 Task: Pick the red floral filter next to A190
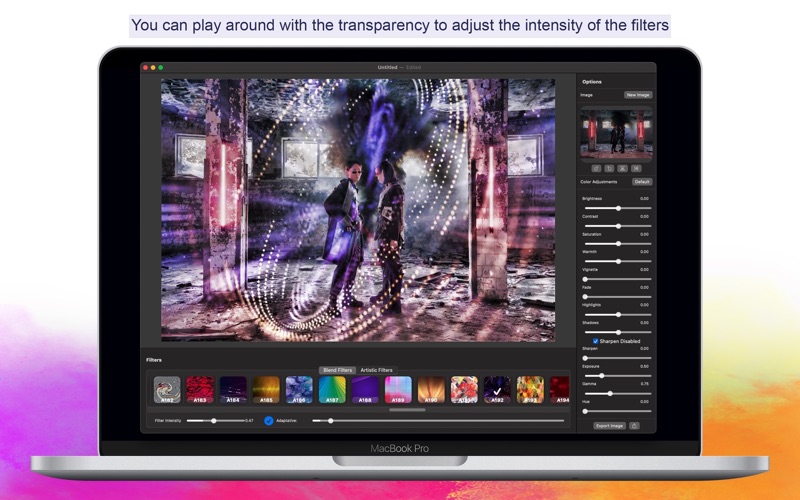[464, 390]
